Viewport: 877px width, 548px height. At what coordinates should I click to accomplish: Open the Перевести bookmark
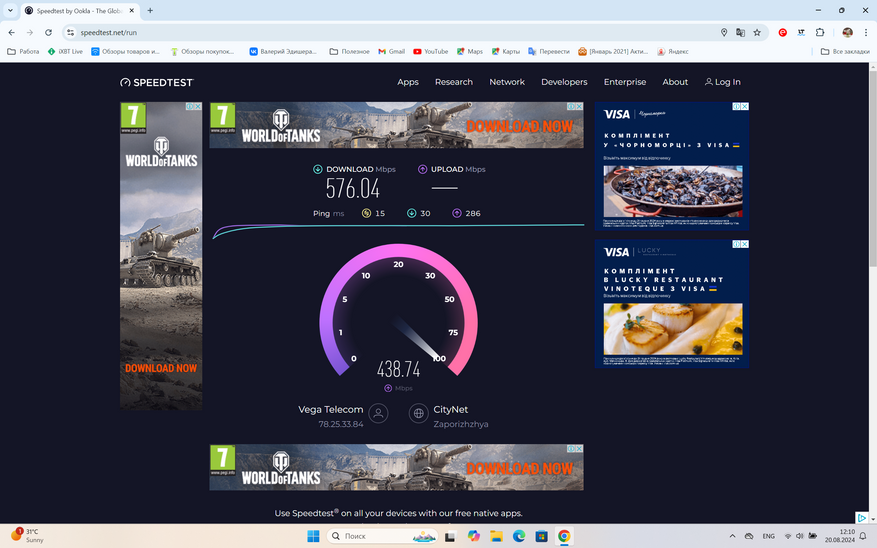[549, 51]
